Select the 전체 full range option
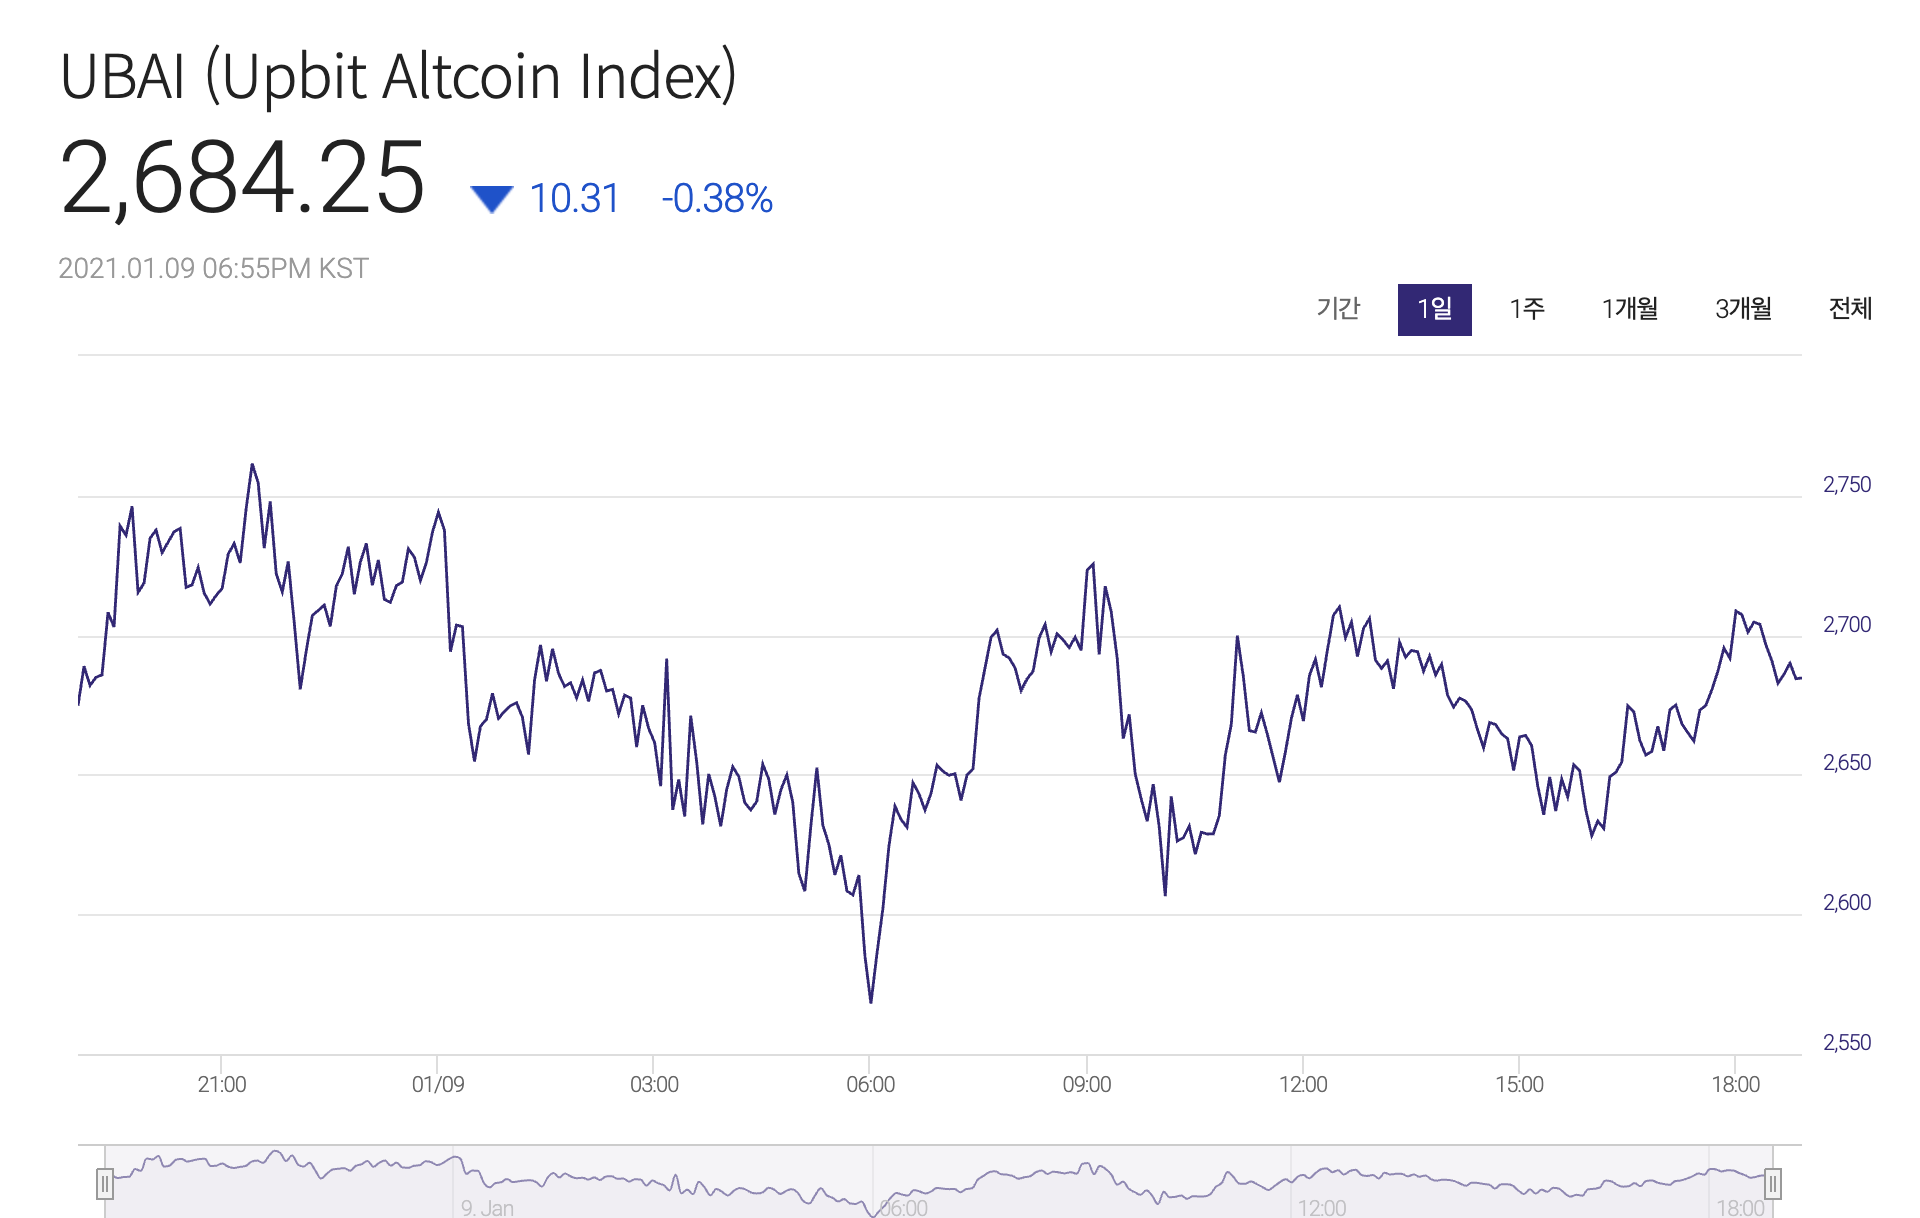This screenshot has height=1218, width=1920. (1849, 309)
